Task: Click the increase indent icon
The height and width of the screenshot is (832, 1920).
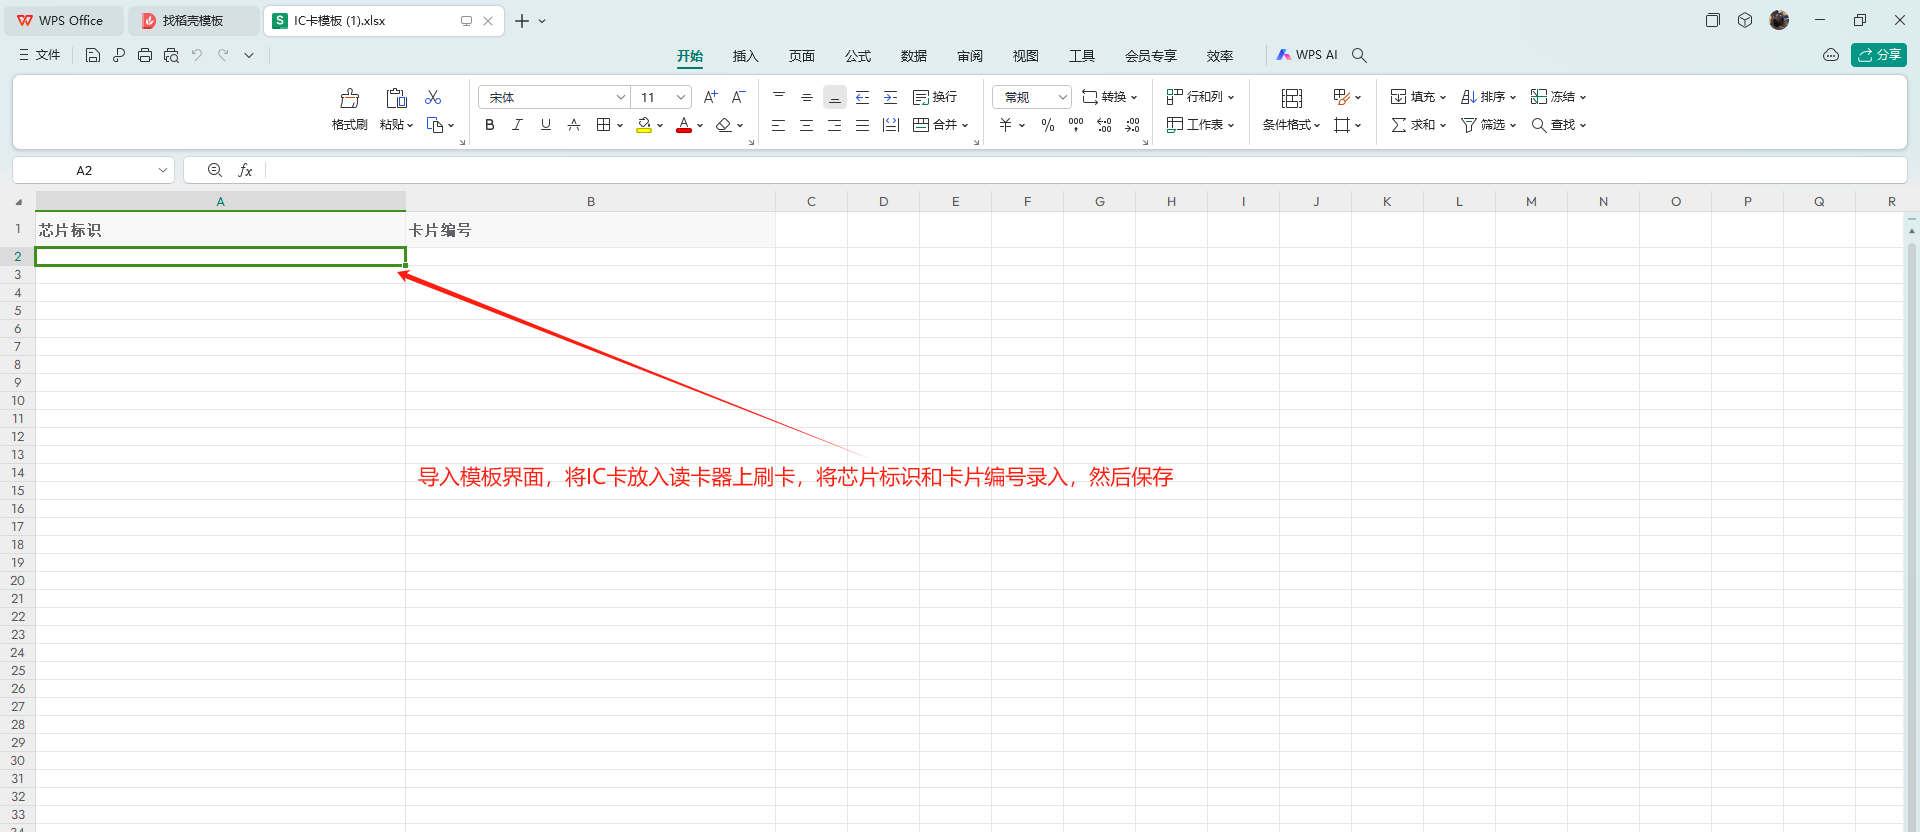Action: tap(891, 97)
